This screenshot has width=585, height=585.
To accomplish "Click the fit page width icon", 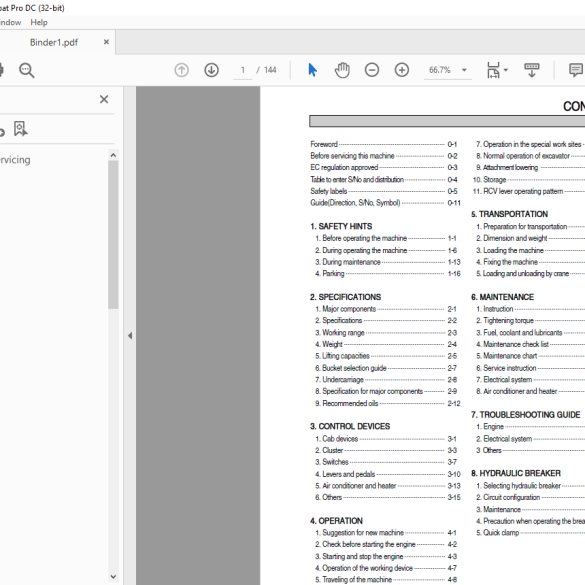I will (493, 70).
